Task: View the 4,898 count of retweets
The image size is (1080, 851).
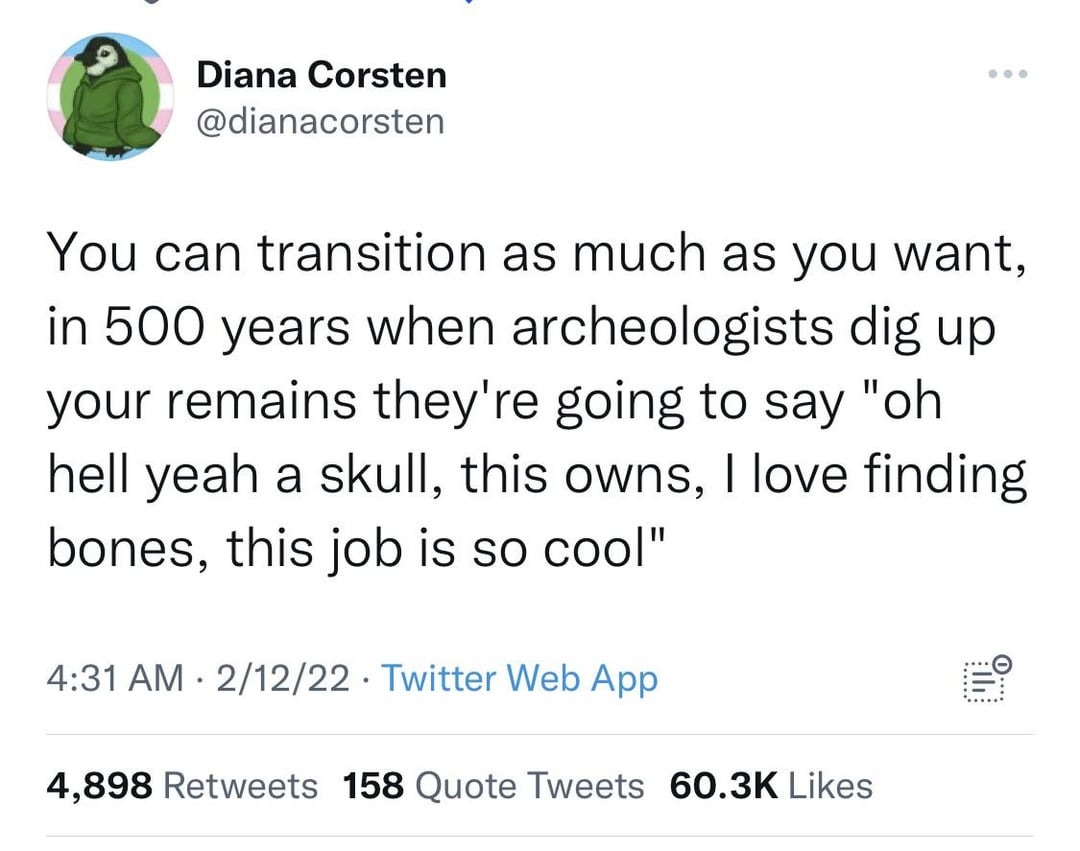Action: [x=99, y=786]
